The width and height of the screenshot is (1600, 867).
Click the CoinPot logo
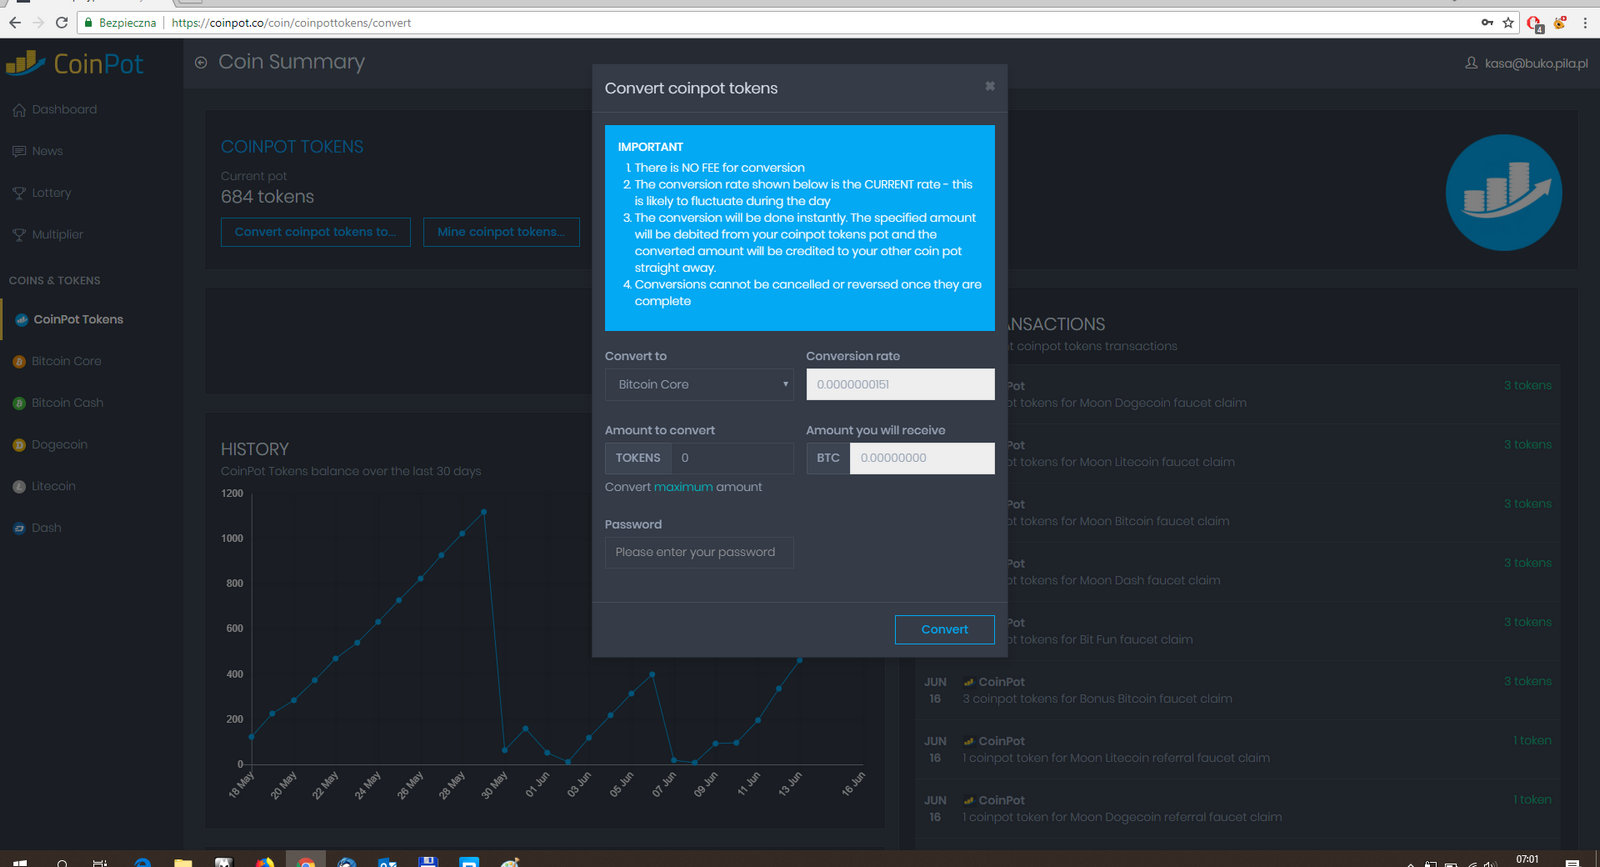click(x=75, y=64)
